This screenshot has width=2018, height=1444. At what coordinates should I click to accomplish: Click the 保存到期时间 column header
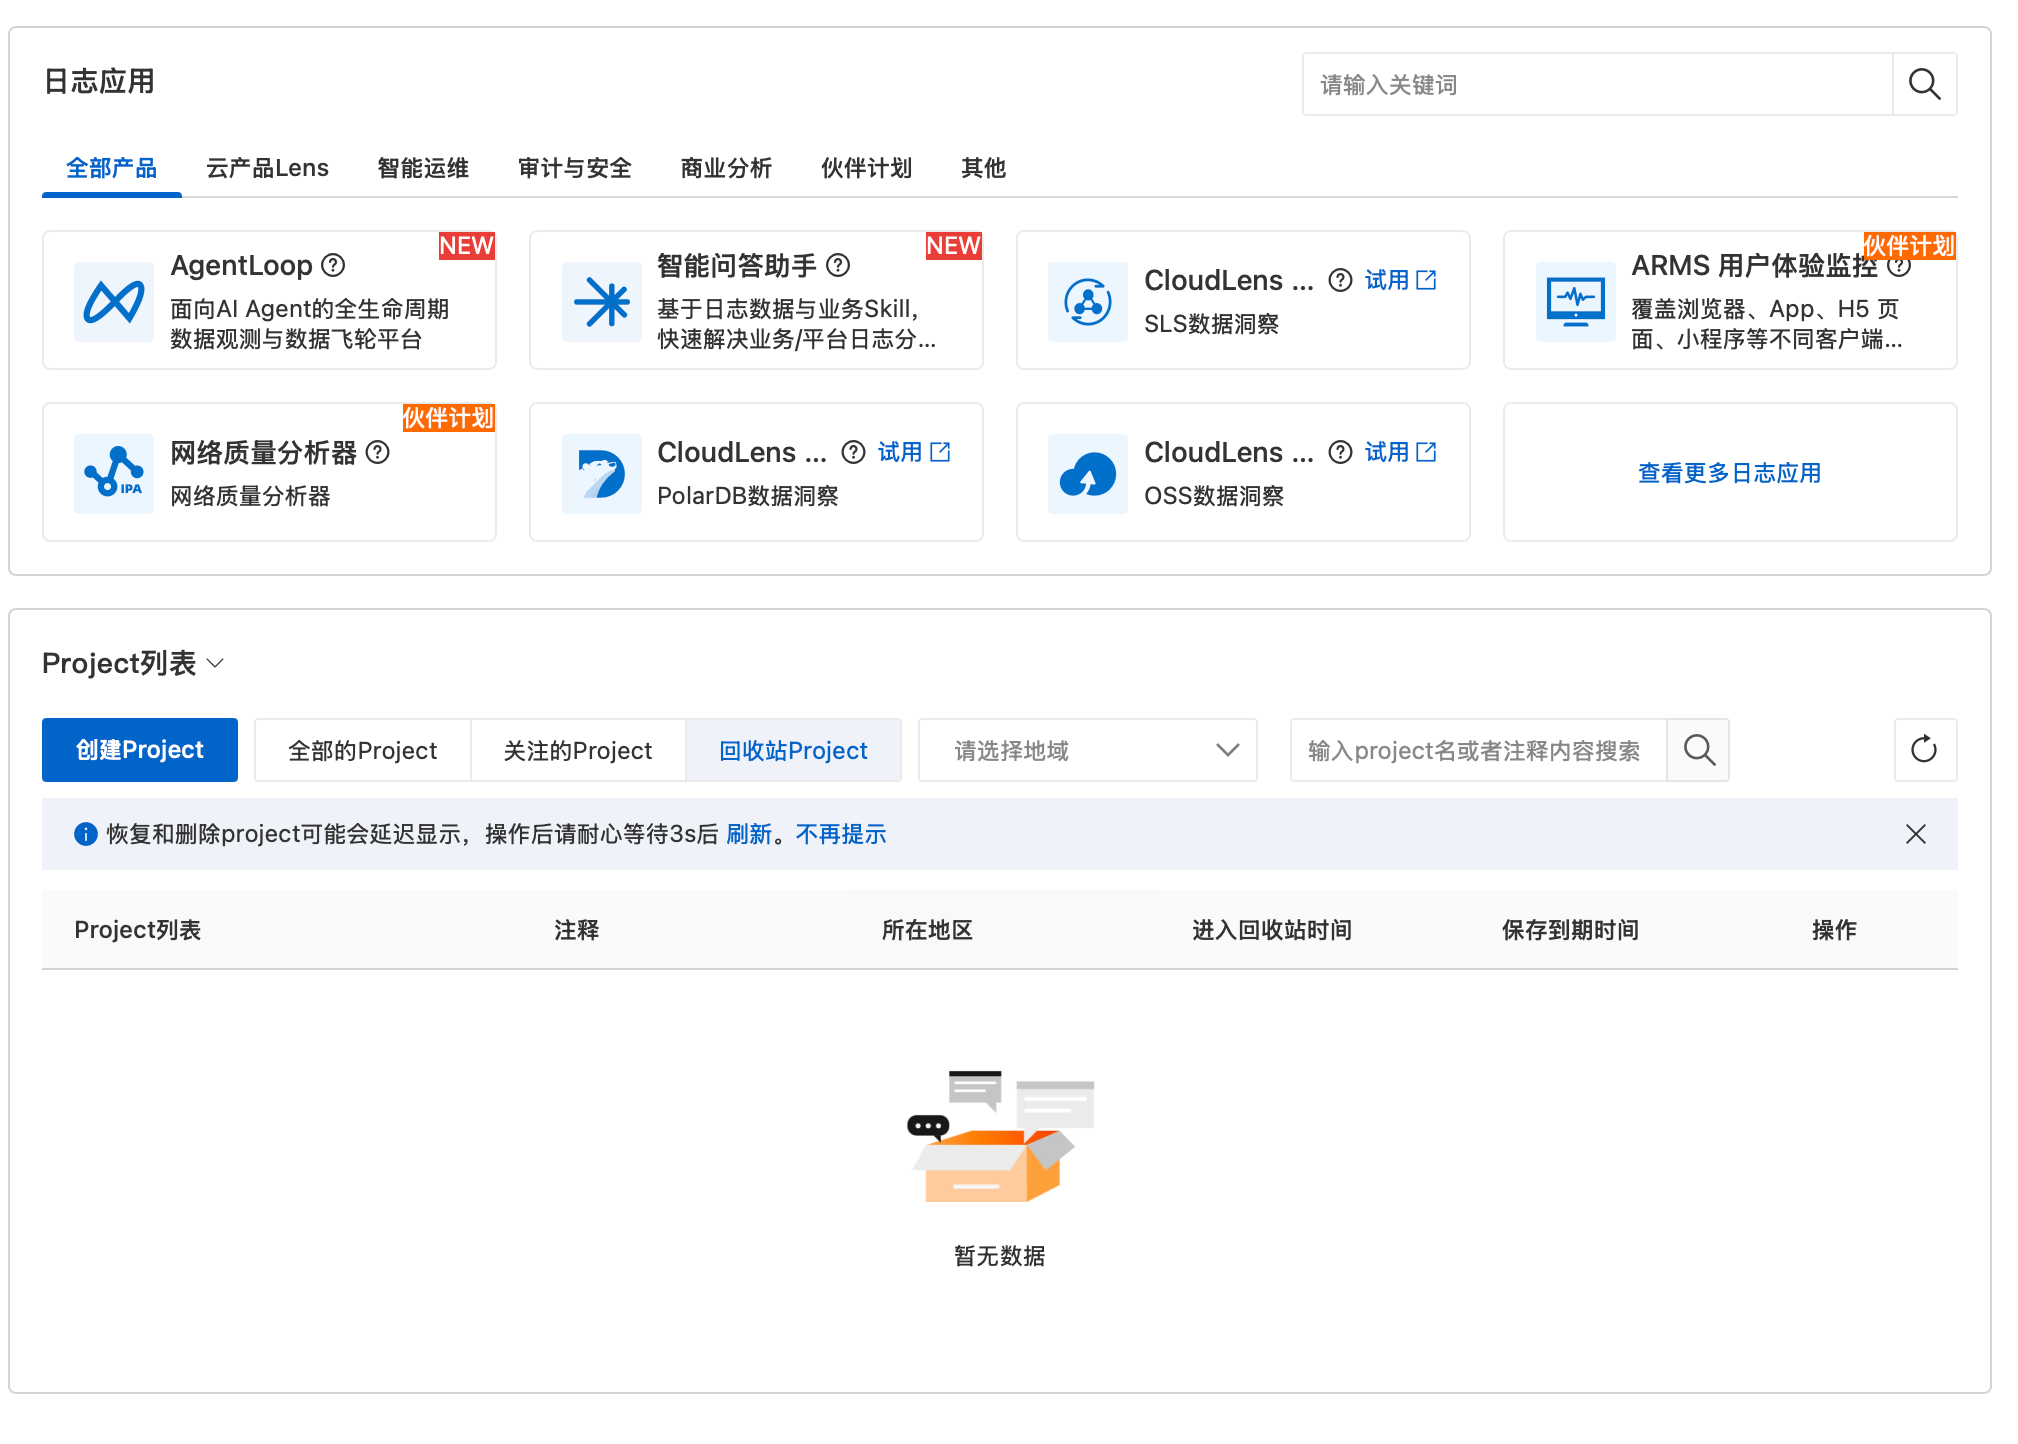click(x=1570, y=930)
